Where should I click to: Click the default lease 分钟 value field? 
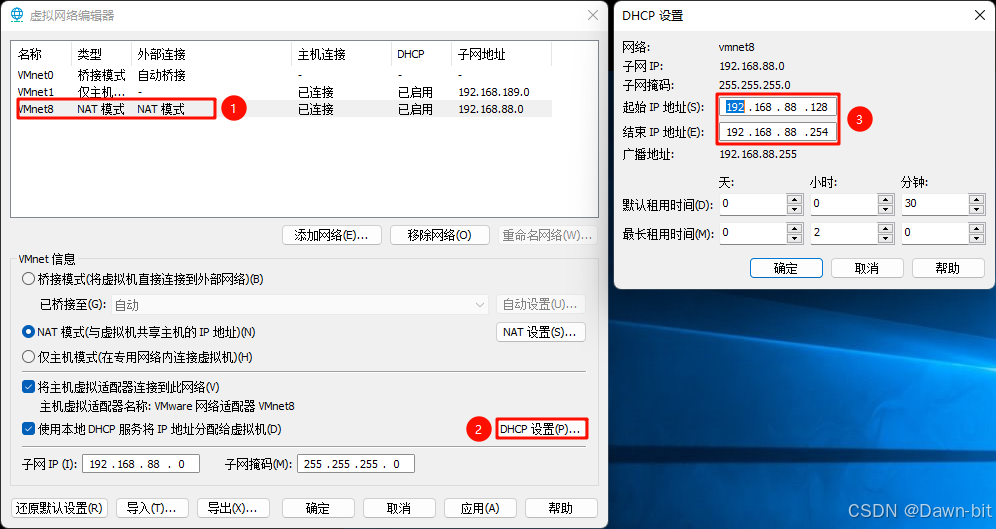click(935, 204)
